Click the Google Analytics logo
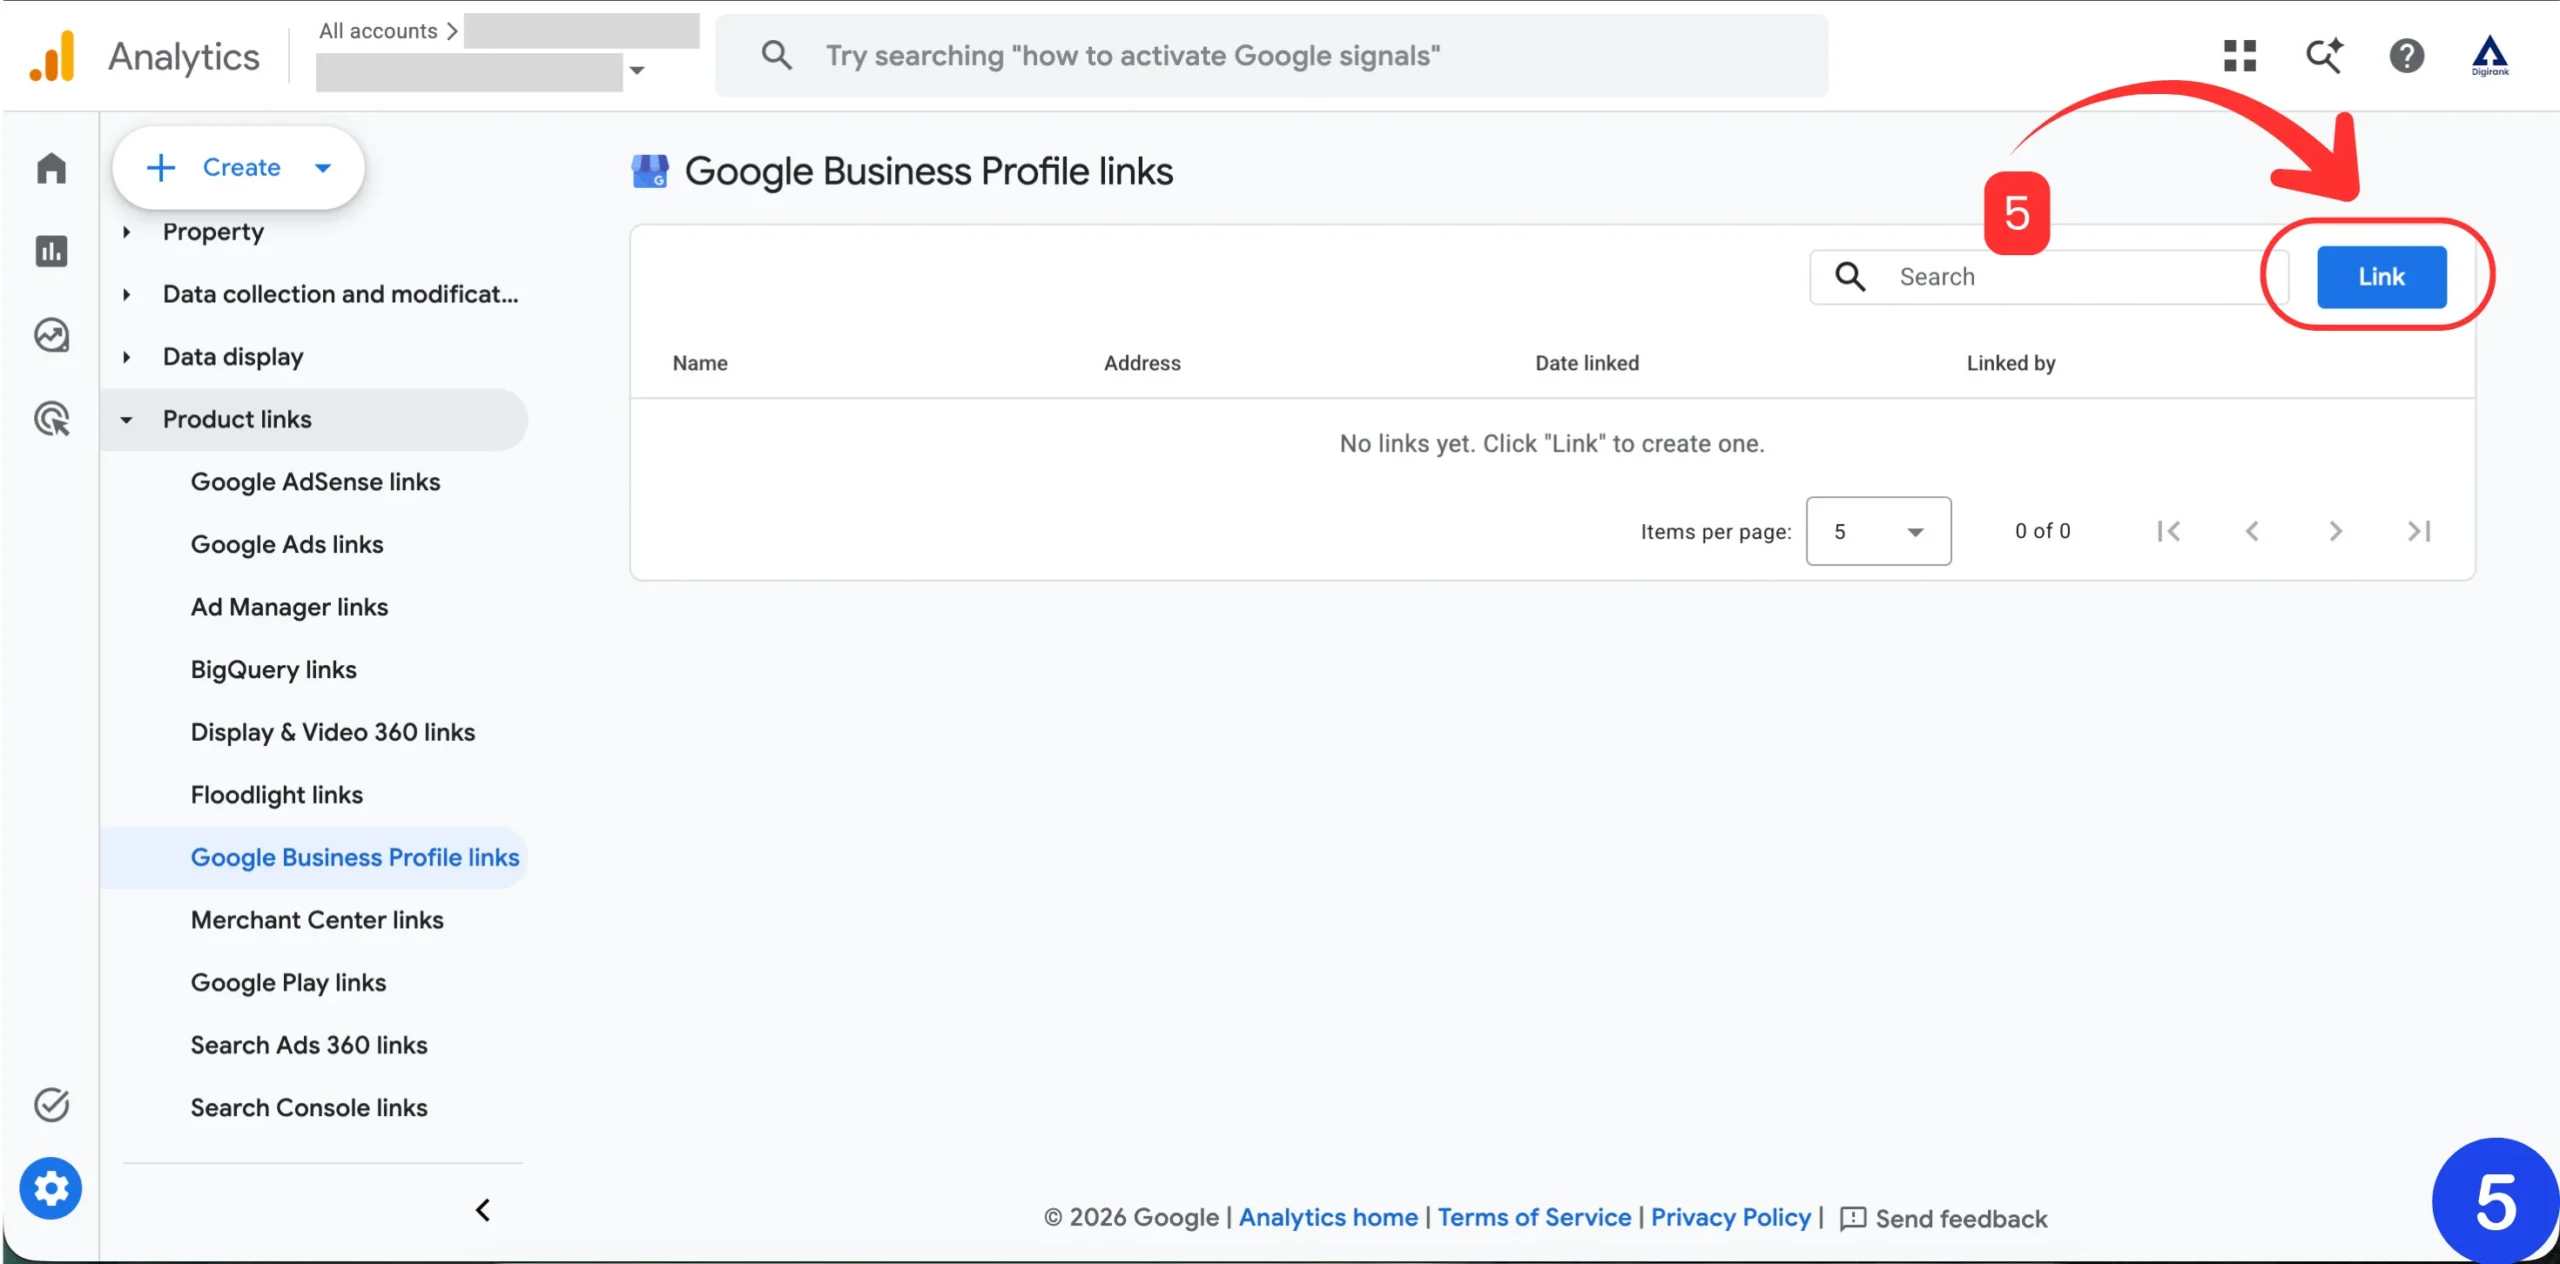This screenshot has height=1264, width=2560. (52, 56)
